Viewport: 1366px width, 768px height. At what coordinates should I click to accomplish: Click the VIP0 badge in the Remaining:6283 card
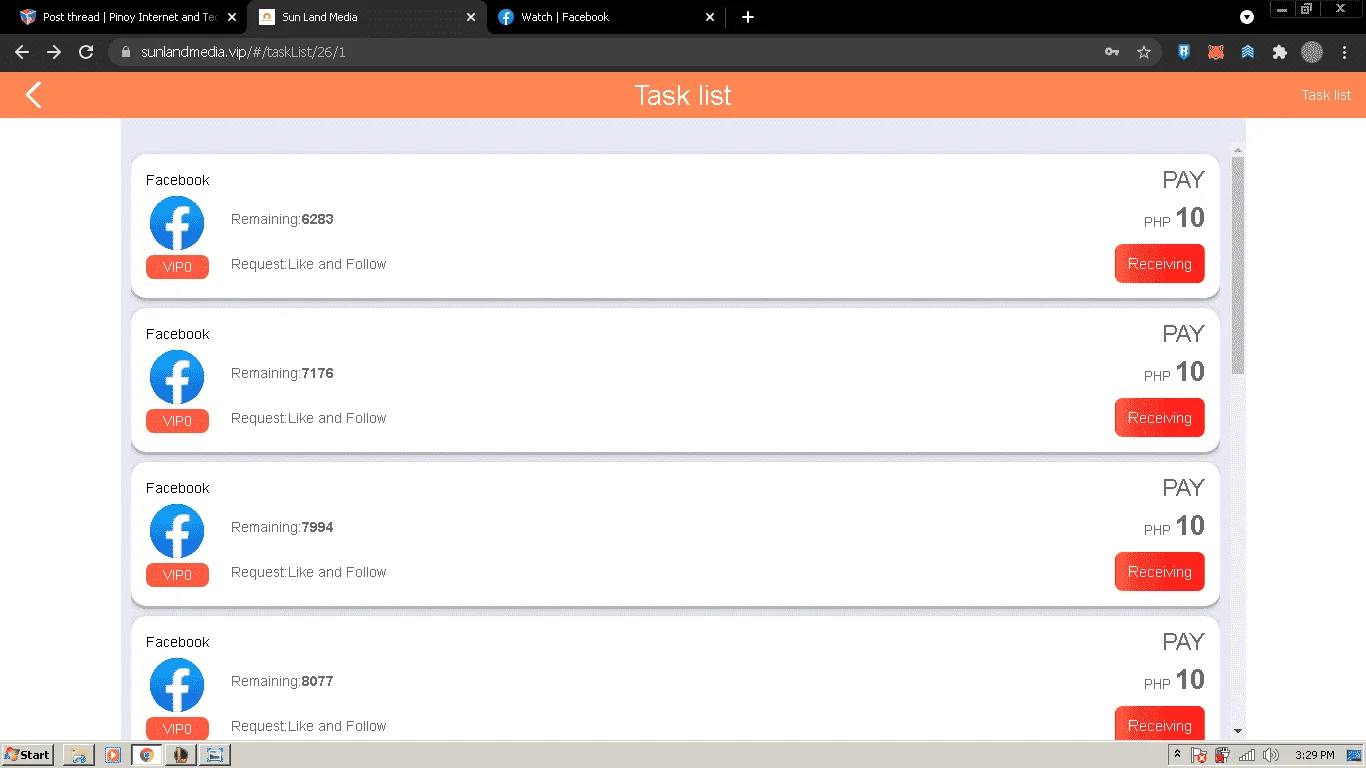coord(177,267)
